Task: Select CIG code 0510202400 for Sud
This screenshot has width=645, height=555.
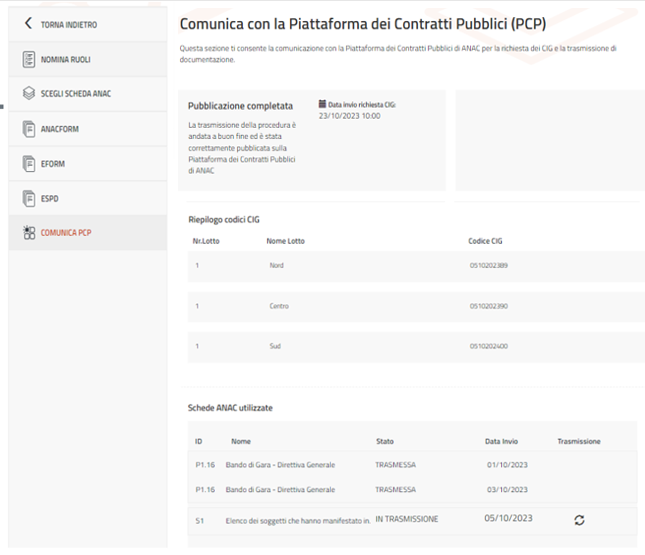Action: pyautogui.click(x=488, y=346)
